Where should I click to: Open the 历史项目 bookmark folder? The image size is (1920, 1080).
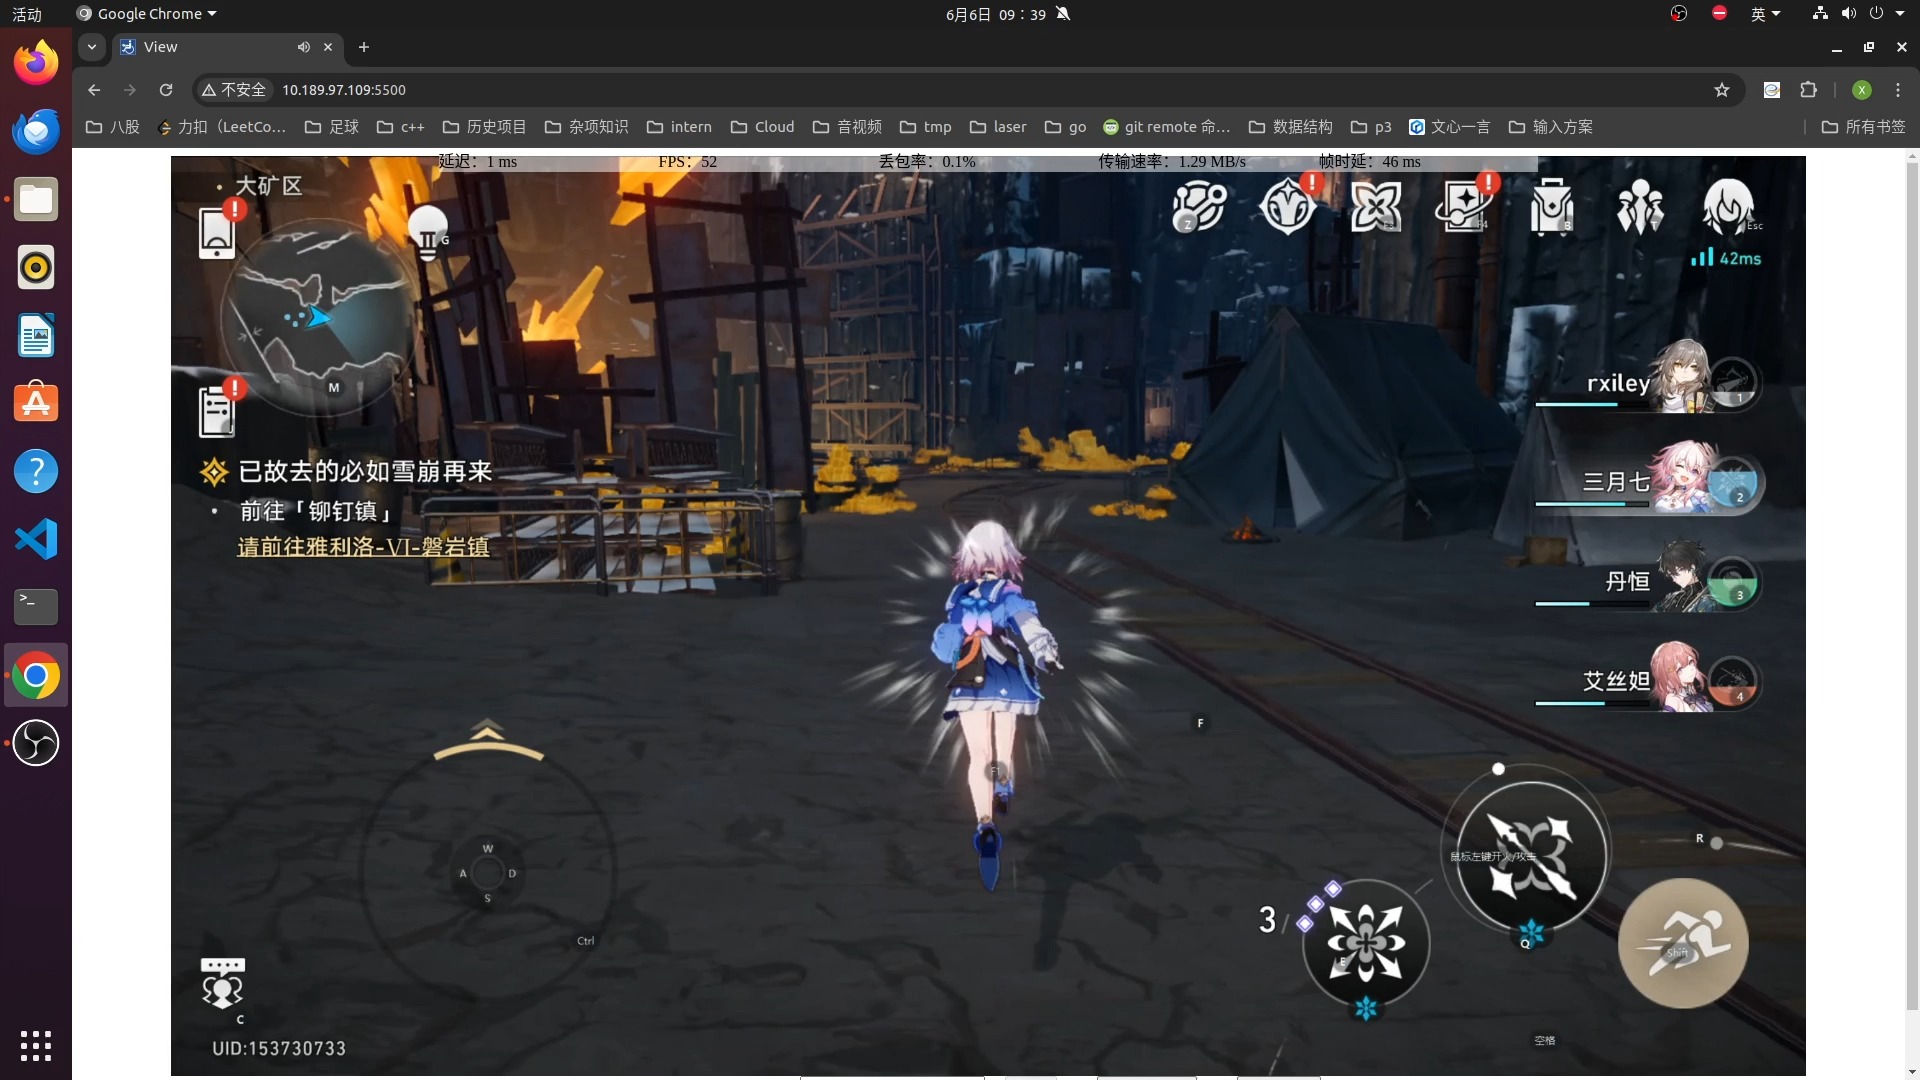(x=484, y=127)
